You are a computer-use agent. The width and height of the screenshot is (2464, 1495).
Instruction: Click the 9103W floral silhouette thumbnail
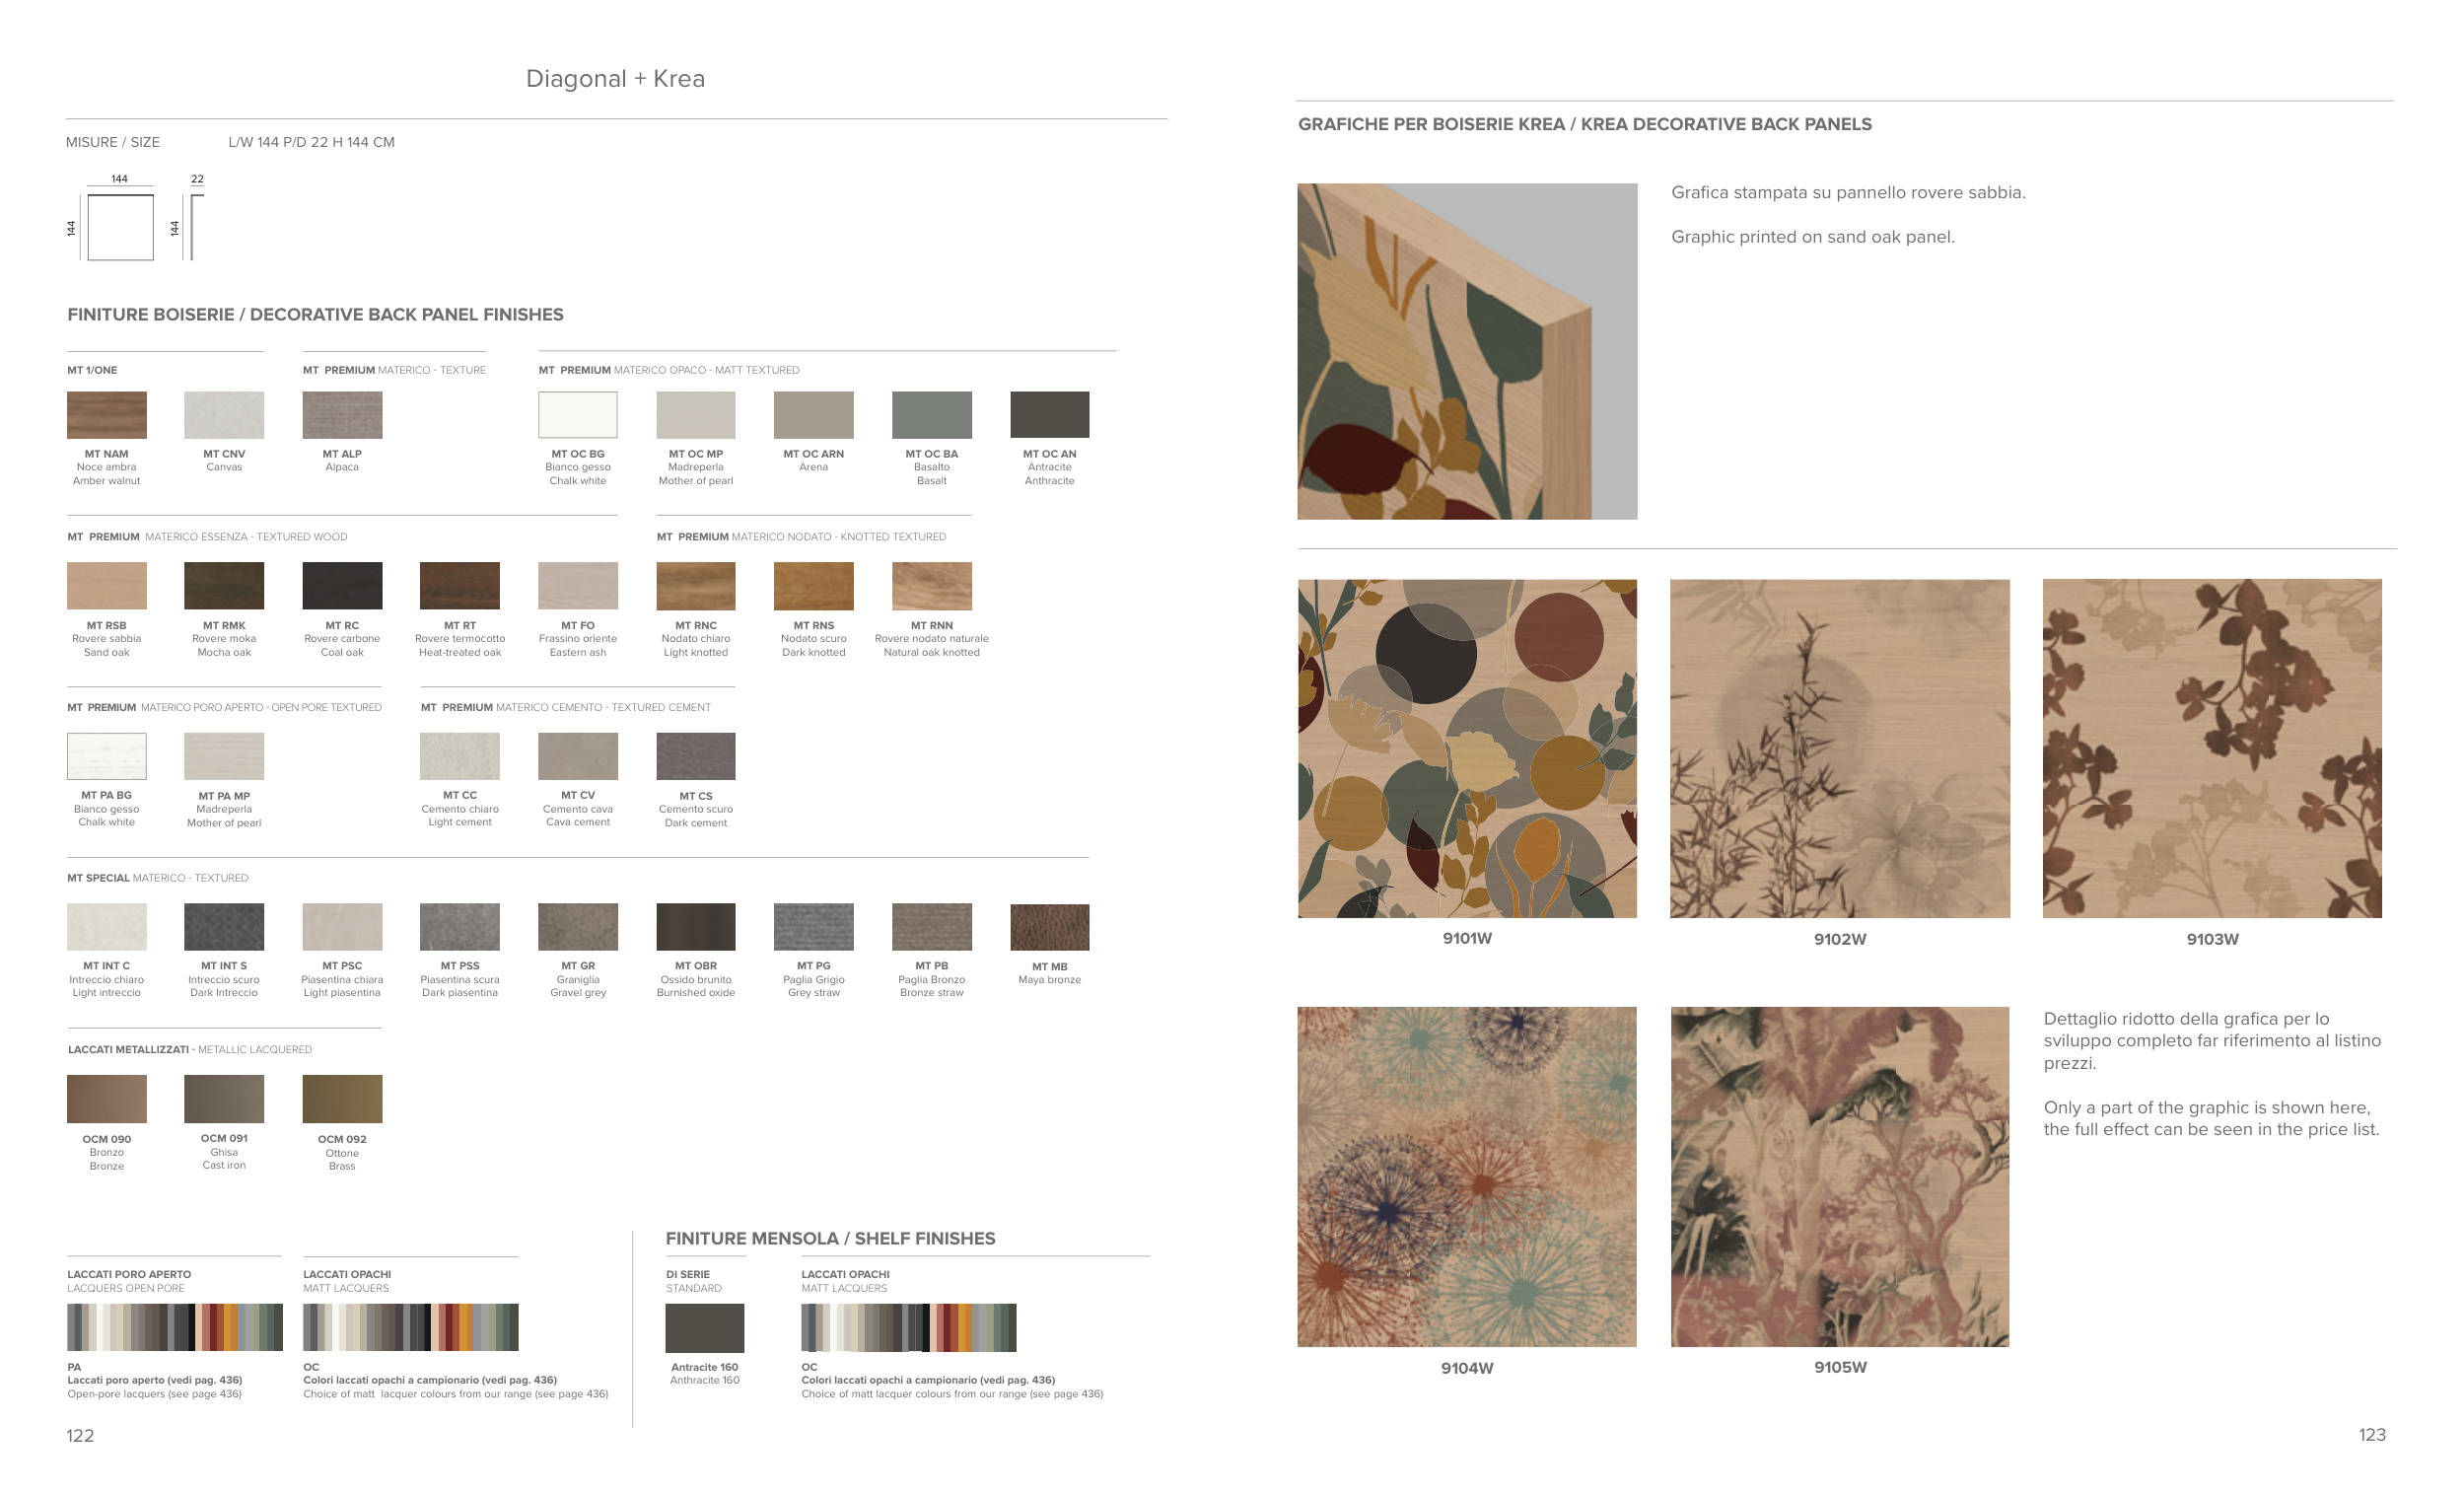[x=2211, y=748]
